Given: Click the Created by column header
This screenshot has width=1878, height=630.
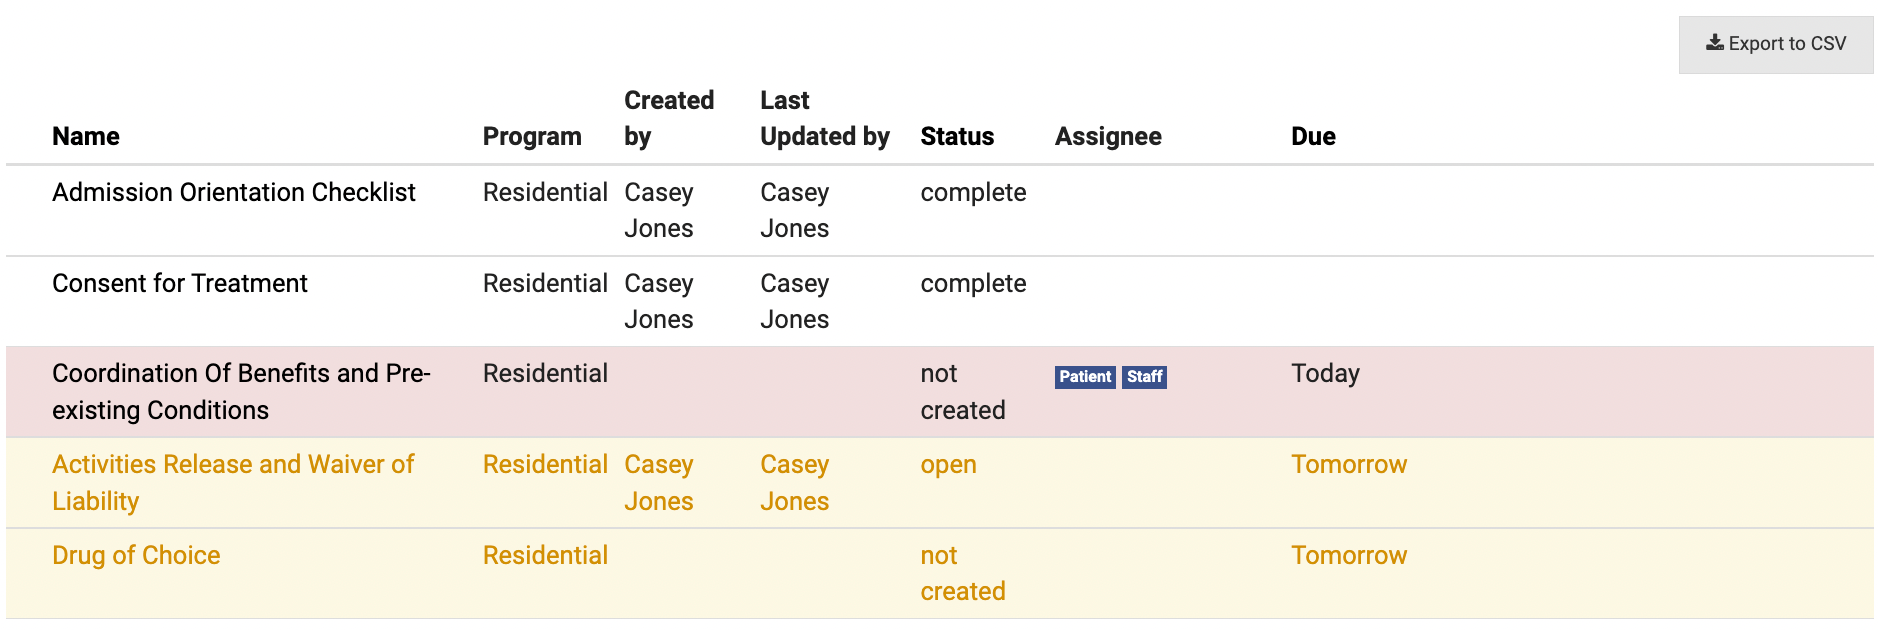Looking at the screenshot, I should pyautogui.click(x=668, y=118).
